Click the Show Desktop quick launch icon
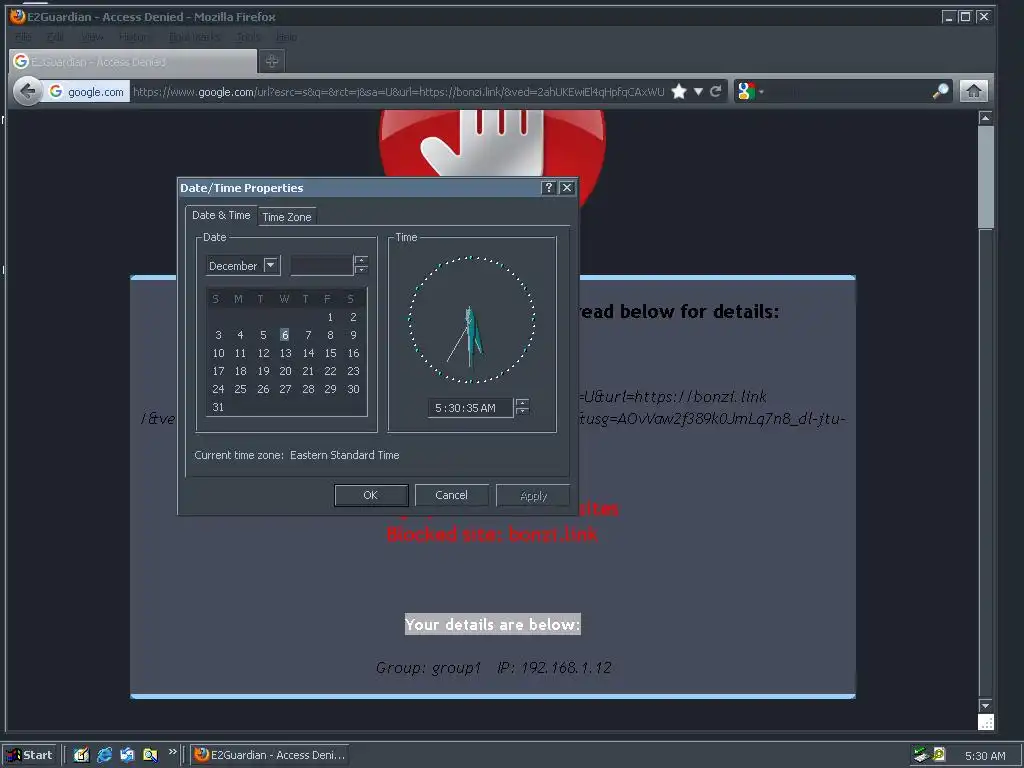This screenshot has width=1024, height=768. [81, 755]
